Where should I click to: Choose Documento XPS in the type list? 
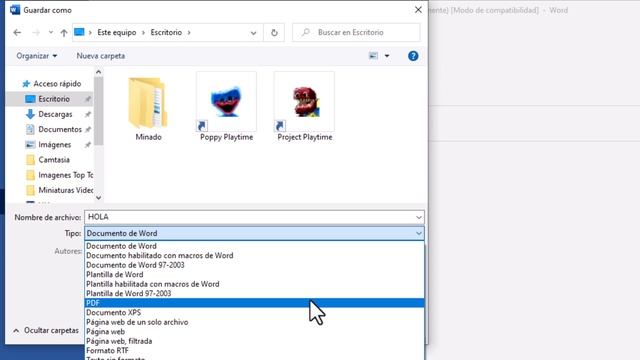pyautogui.click(x=254, y=313)
